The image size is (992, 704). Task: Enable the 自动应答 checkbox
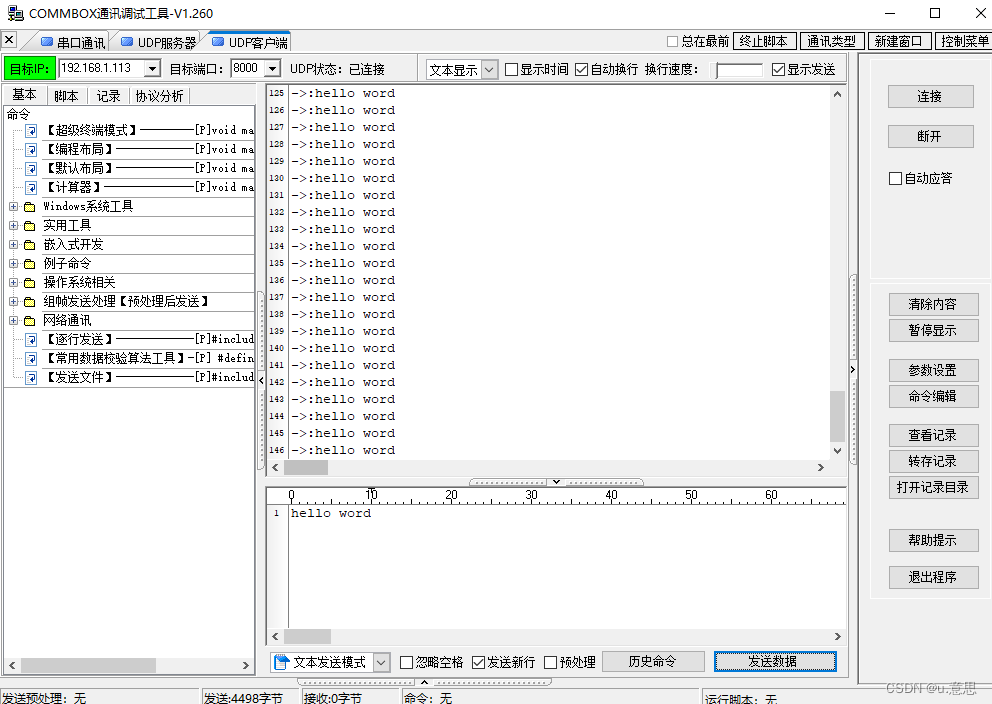(896, 177)
